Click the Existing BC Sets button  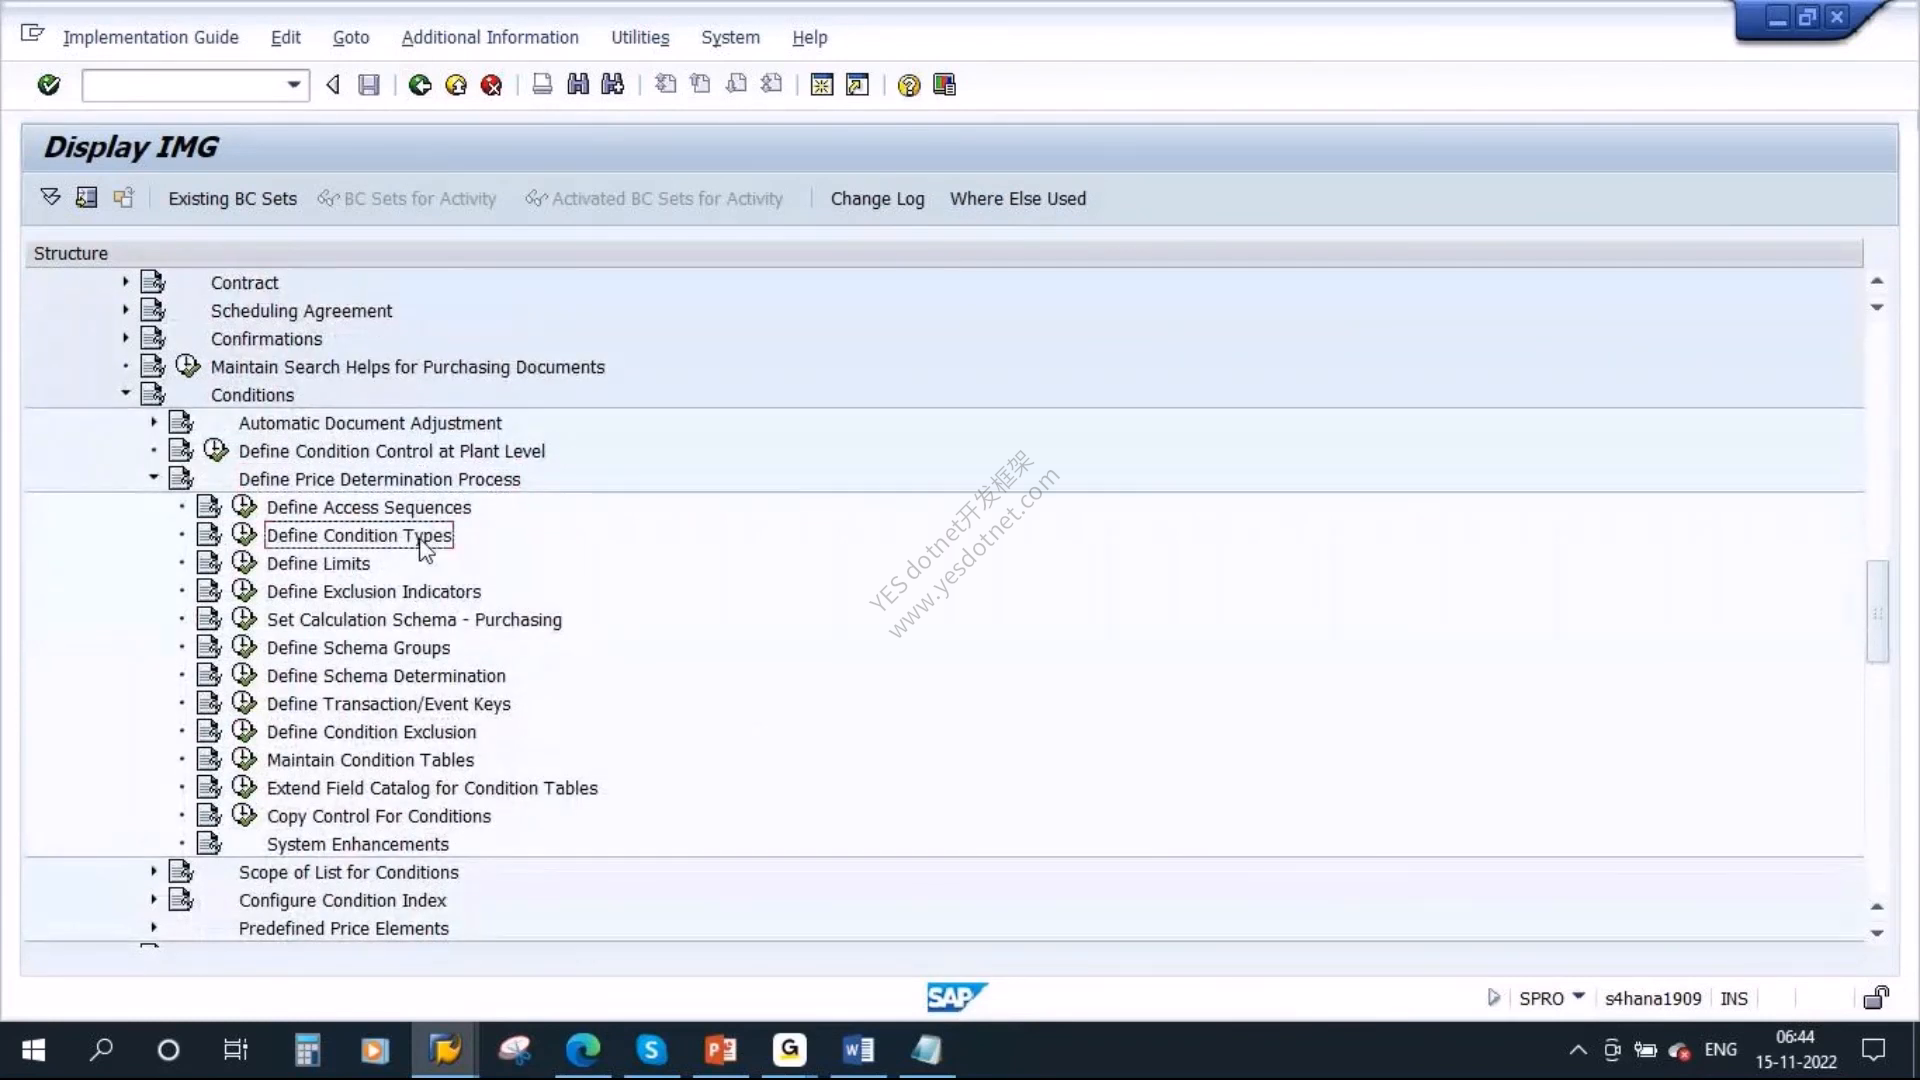[232, 198]
